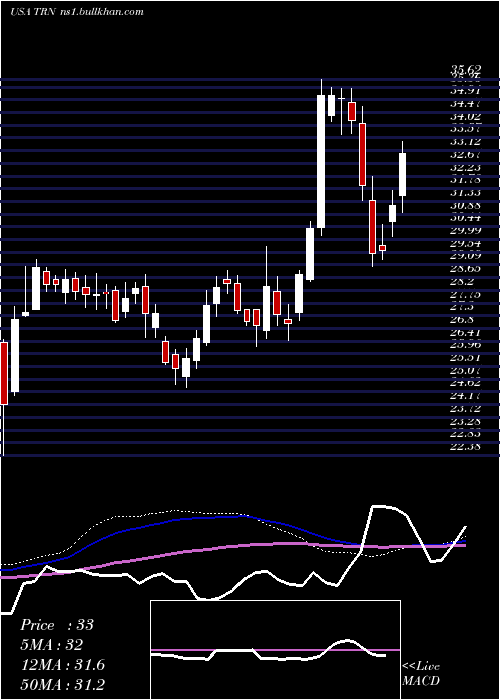Click the 30.88 price axis label
The image size is (500, 700).
point(466,205)
